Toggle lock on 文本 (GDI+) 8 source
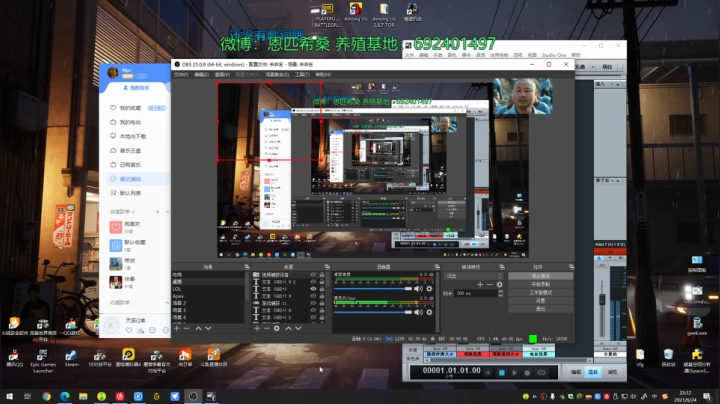720x404 pixels. click(322, 310)
